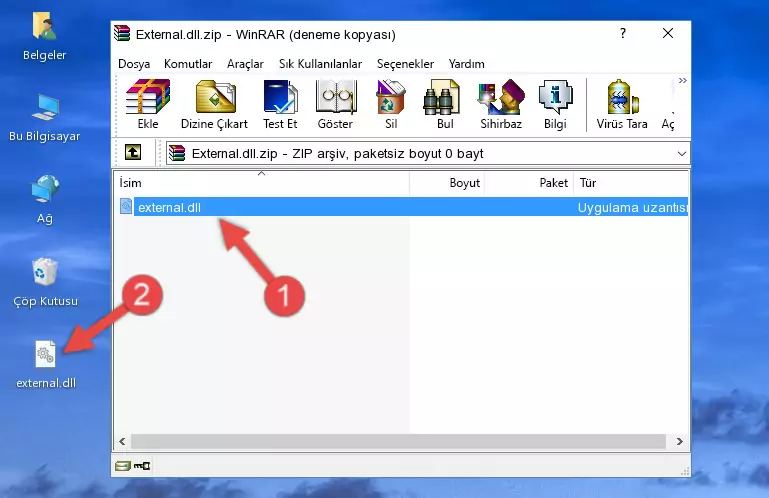Image resolution: width=769 pixels, height=498 pixels.
Task: Sort the list by the Paket column
Action: pos(529,183)
